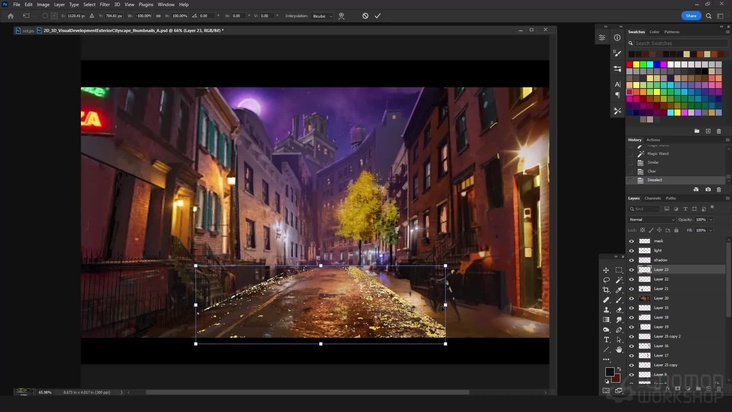The image size is (732, 412).
Task: Toggle visibility of Layer 22
Action: pos(632,279)
